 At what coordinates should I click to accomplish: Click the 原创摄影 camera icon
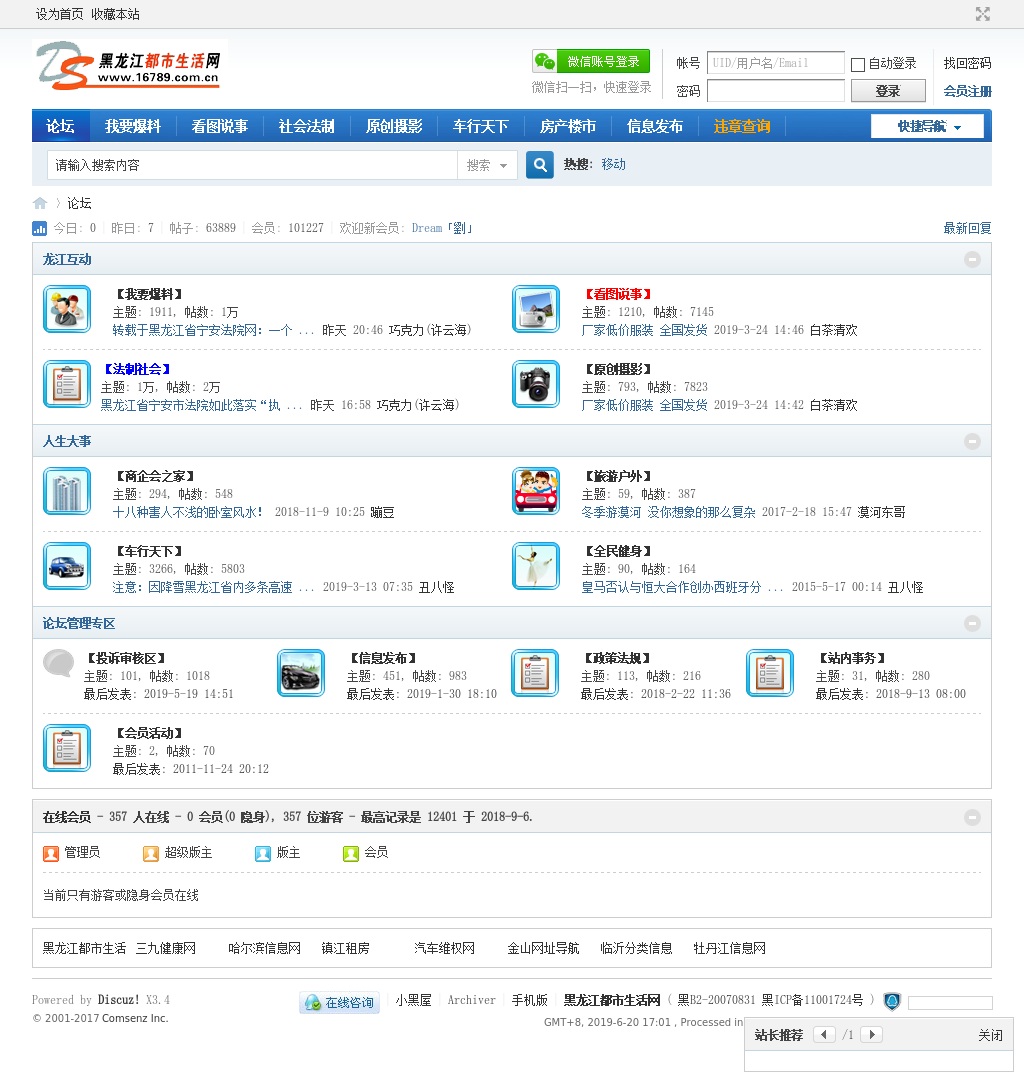coord(536,384)
